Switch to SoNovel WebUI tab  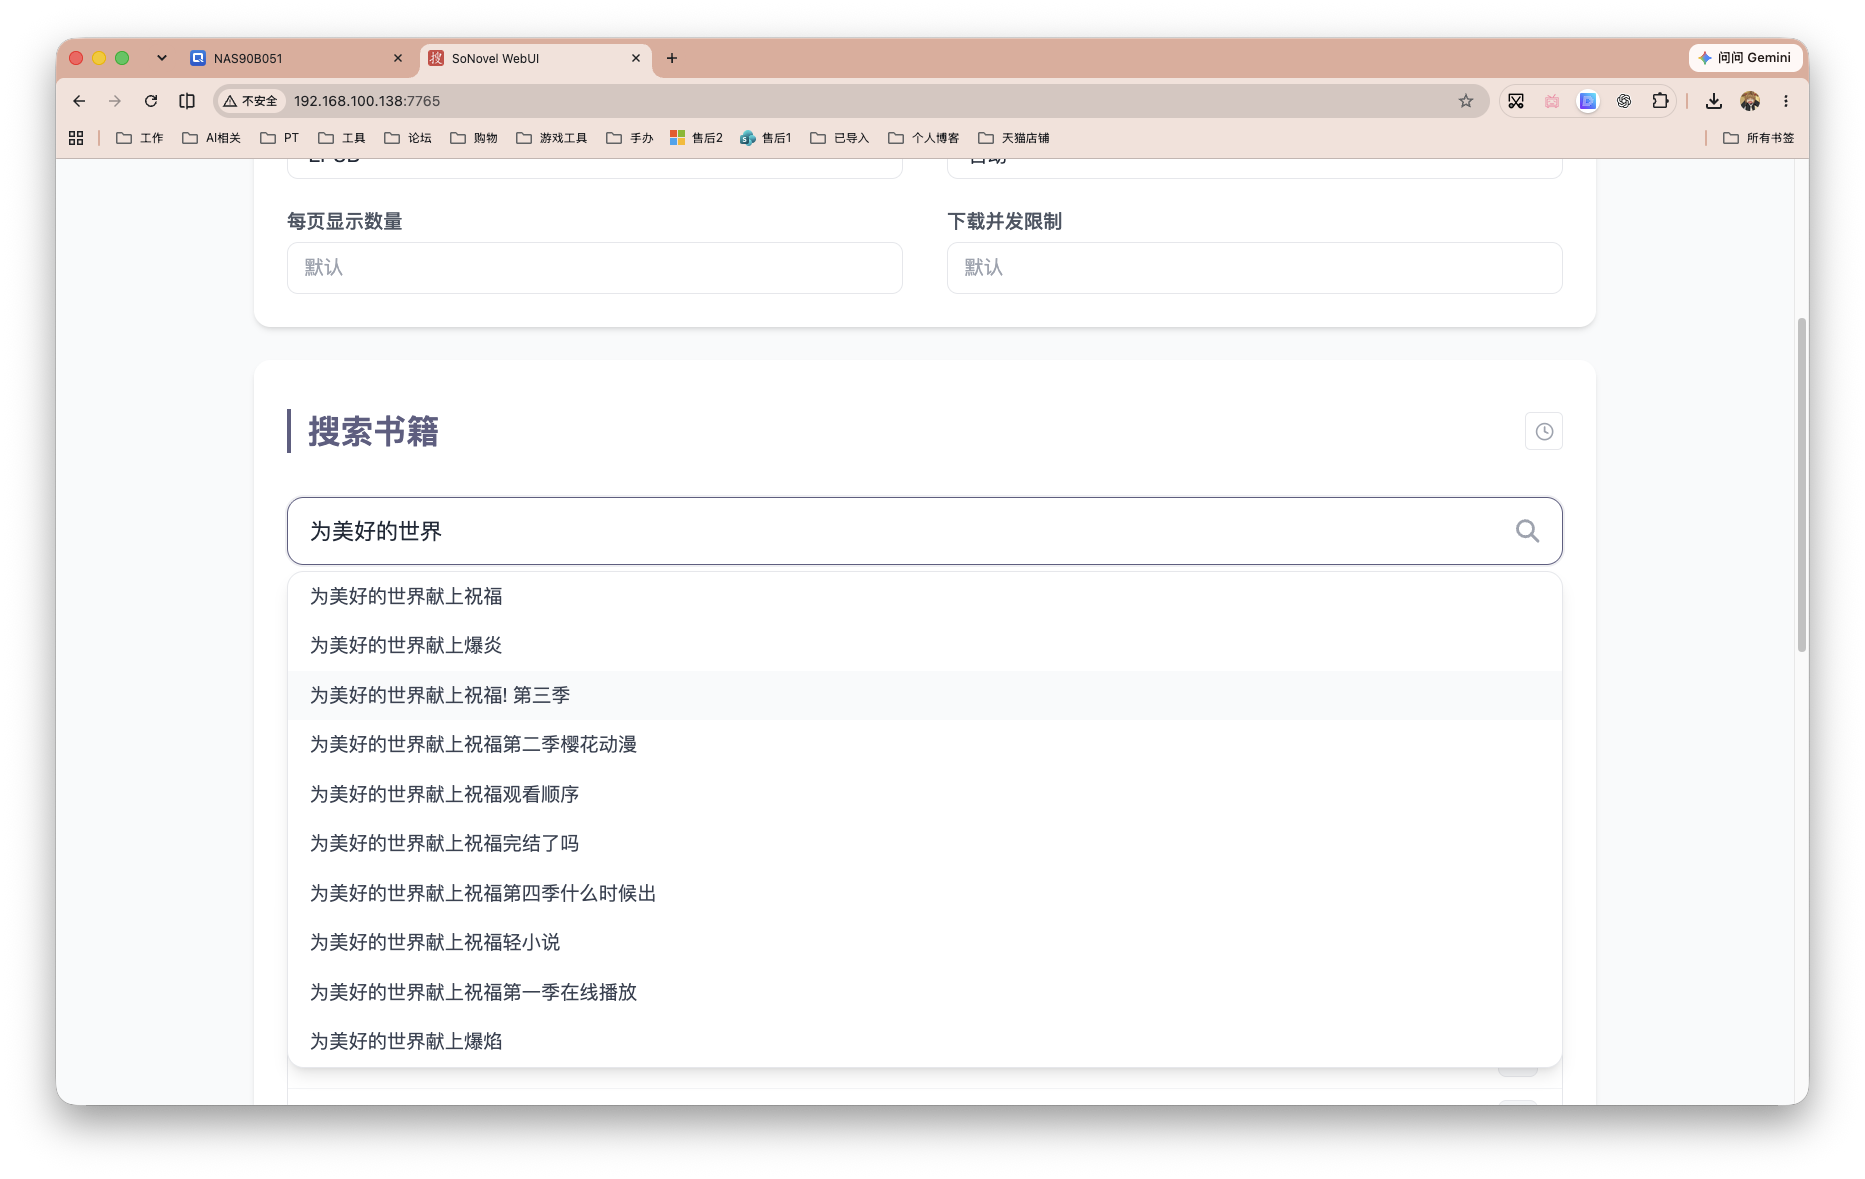click(535, 58)
